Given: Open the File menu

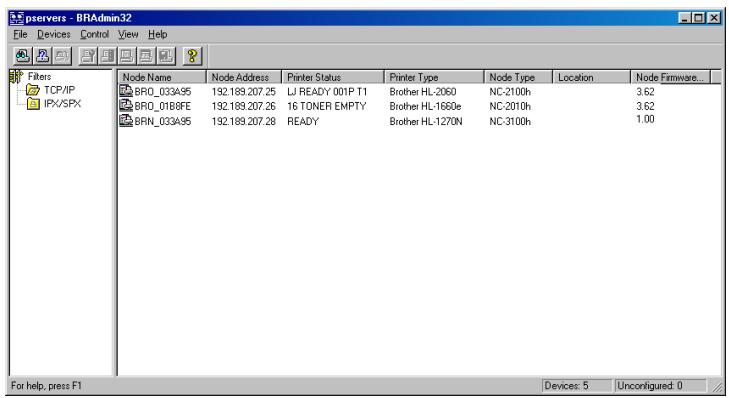Looking at the screenshot, I should click(20, 34).
